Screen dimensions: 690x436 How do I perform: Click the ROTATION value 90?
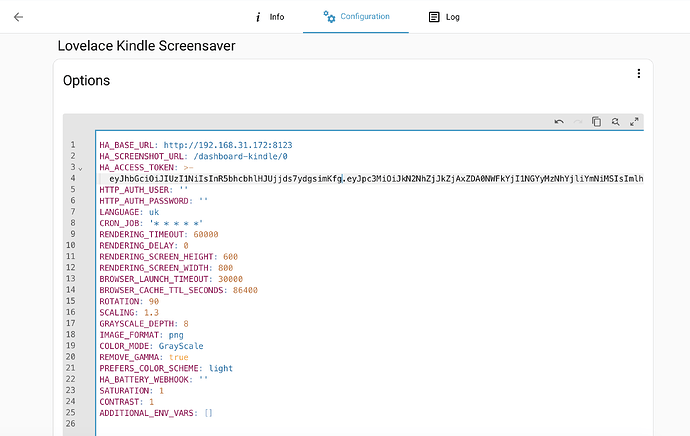tap(154, 301)
